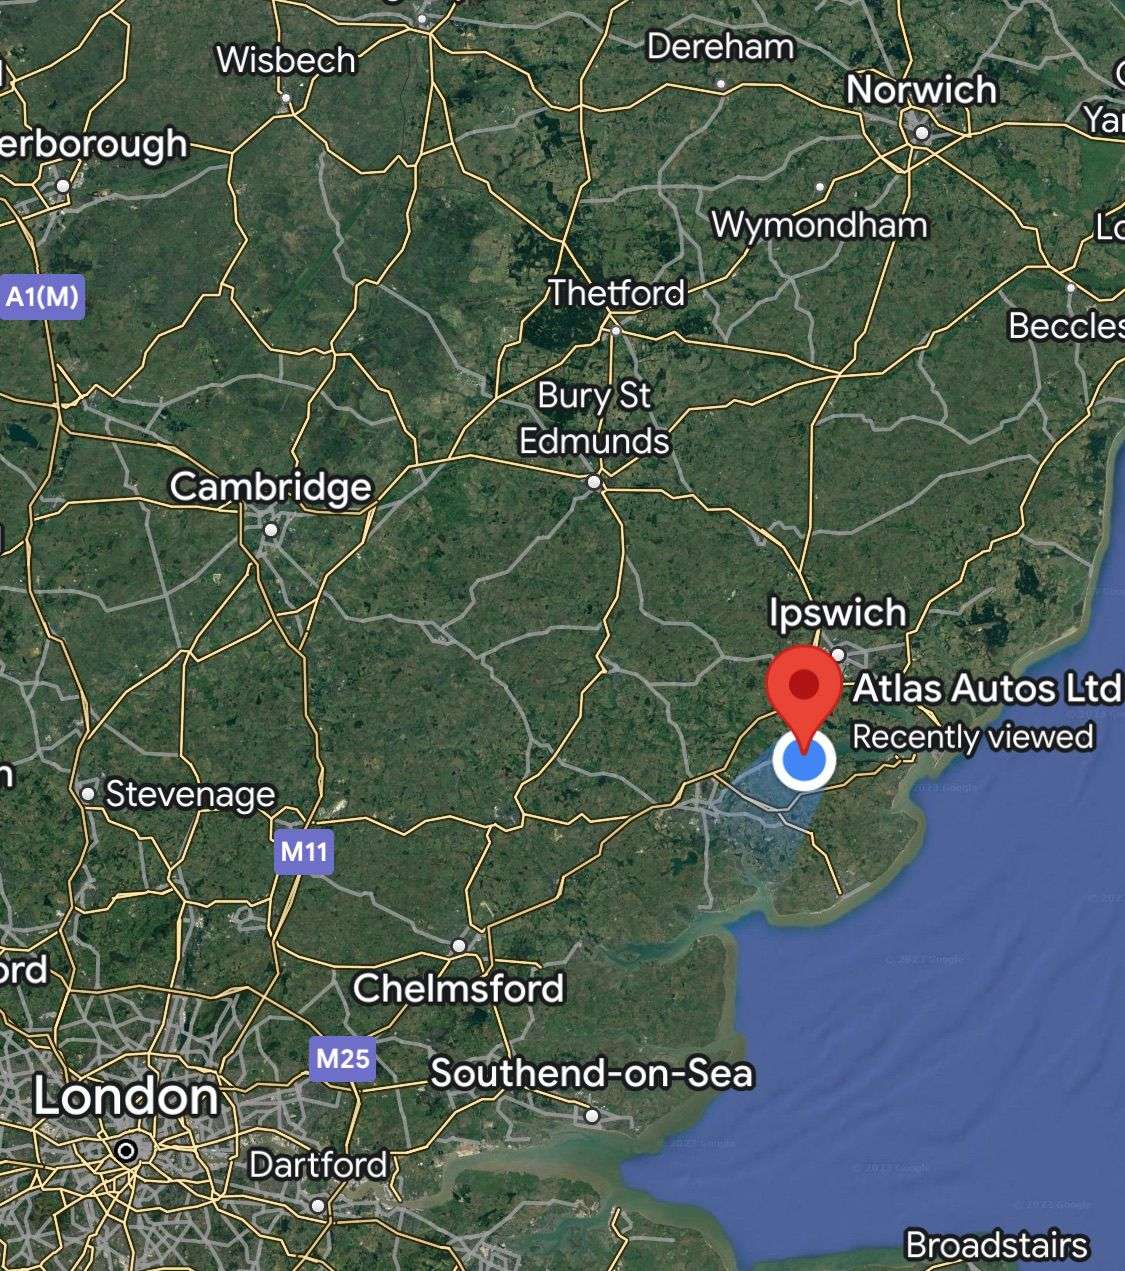The width and height of the screenshot is (1125, 1271).
Task: Select the M25 motorway shield
Action: [342, 1058]
